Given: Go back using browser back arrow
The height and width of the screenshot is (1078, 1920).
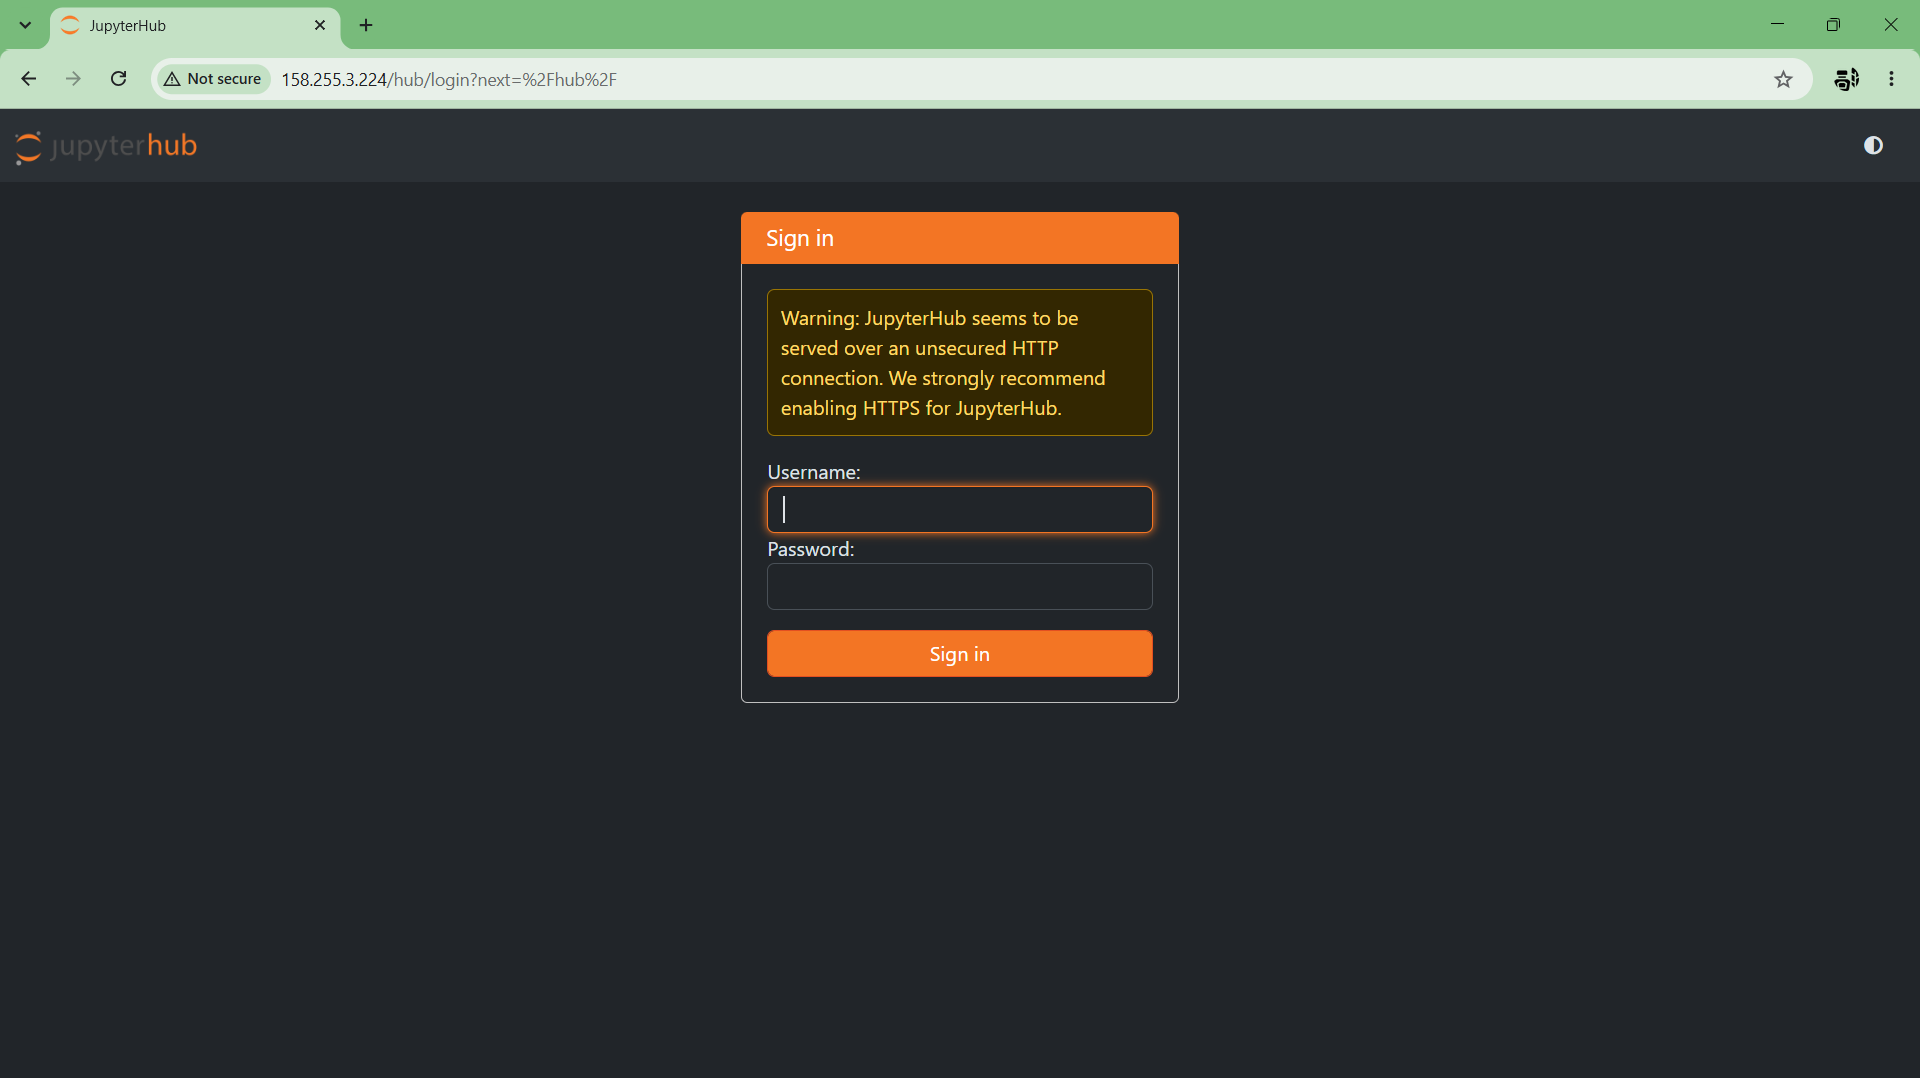Looking at the screenshot, I should (x=29, y=79).
